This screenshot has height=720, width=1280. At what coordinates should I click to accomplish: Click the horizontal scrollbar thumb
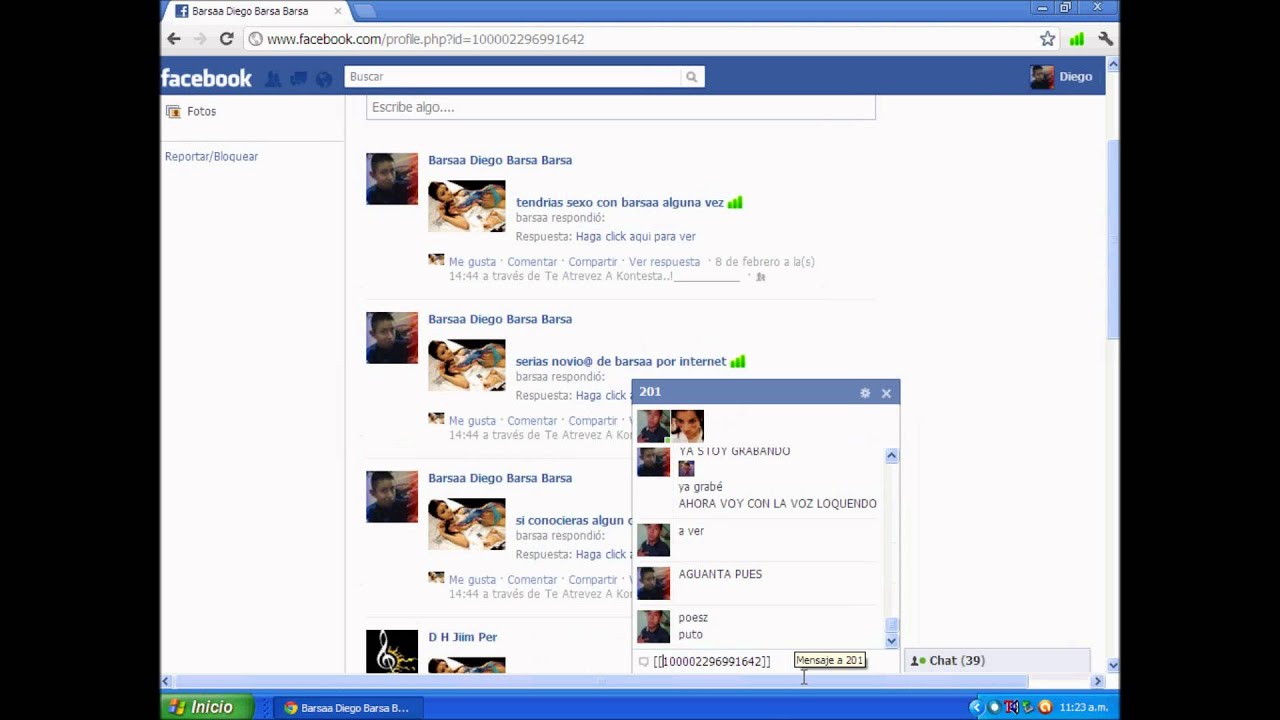point(602,682)
